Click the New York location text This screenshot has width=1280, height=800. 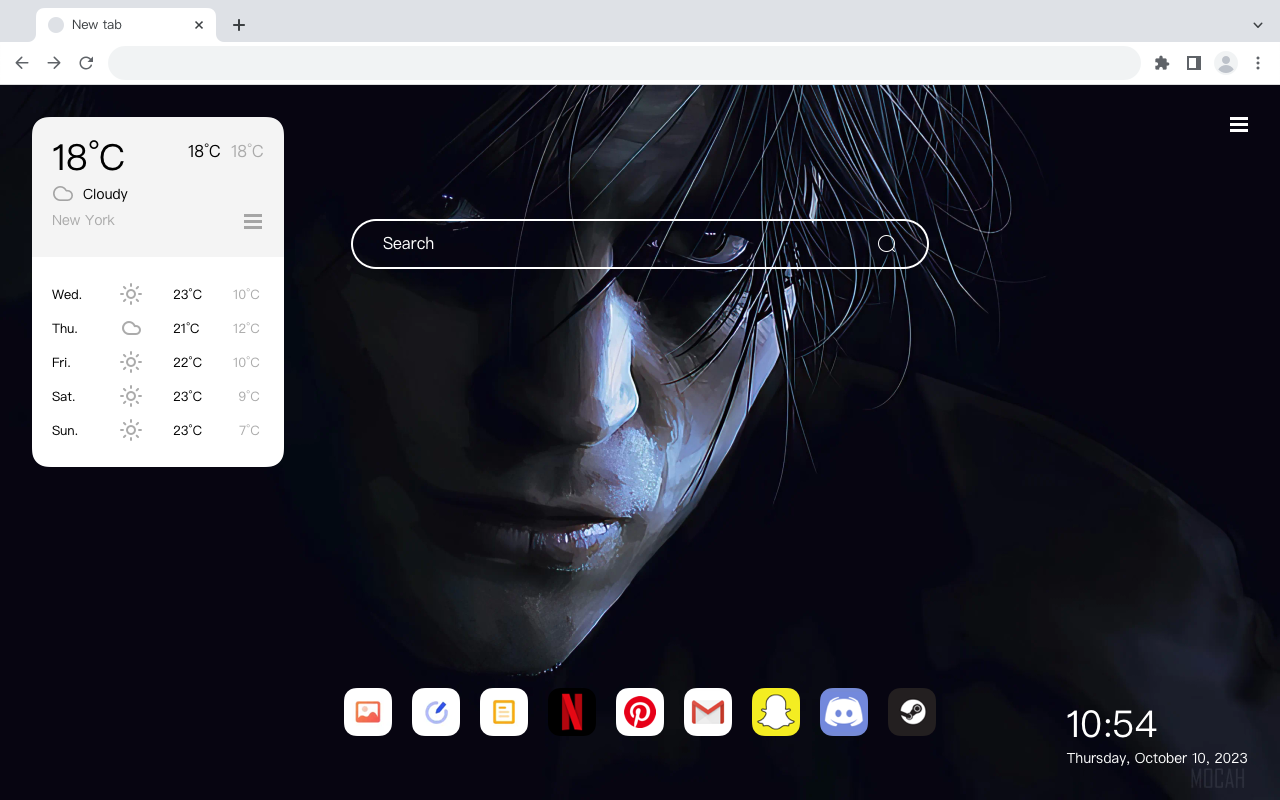[83, 220]
